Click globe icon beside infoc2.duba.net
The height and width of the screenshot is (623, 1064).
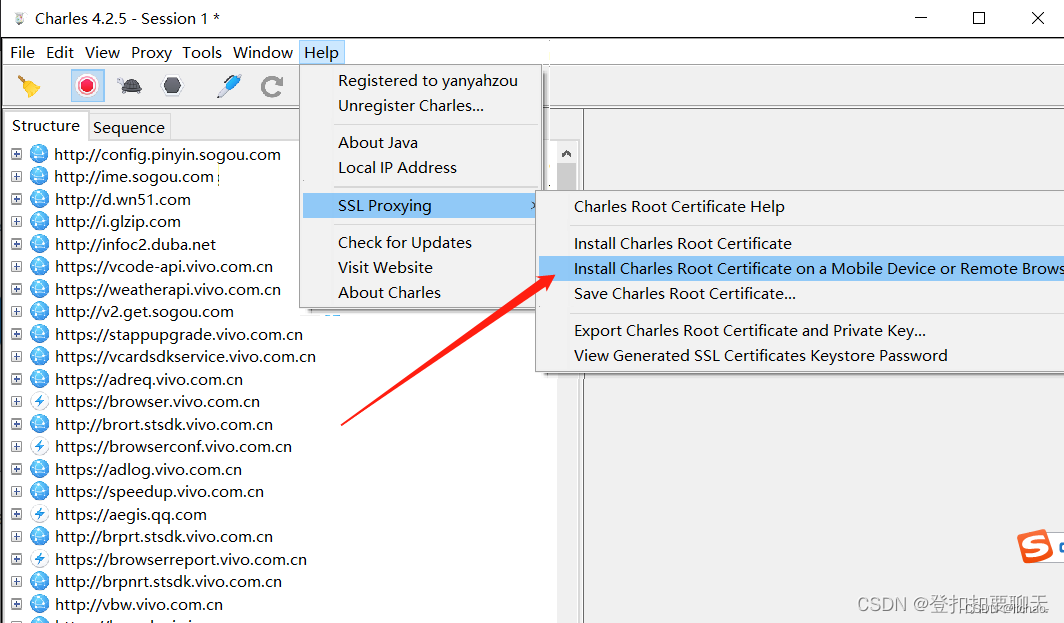[x=39, y=244]
